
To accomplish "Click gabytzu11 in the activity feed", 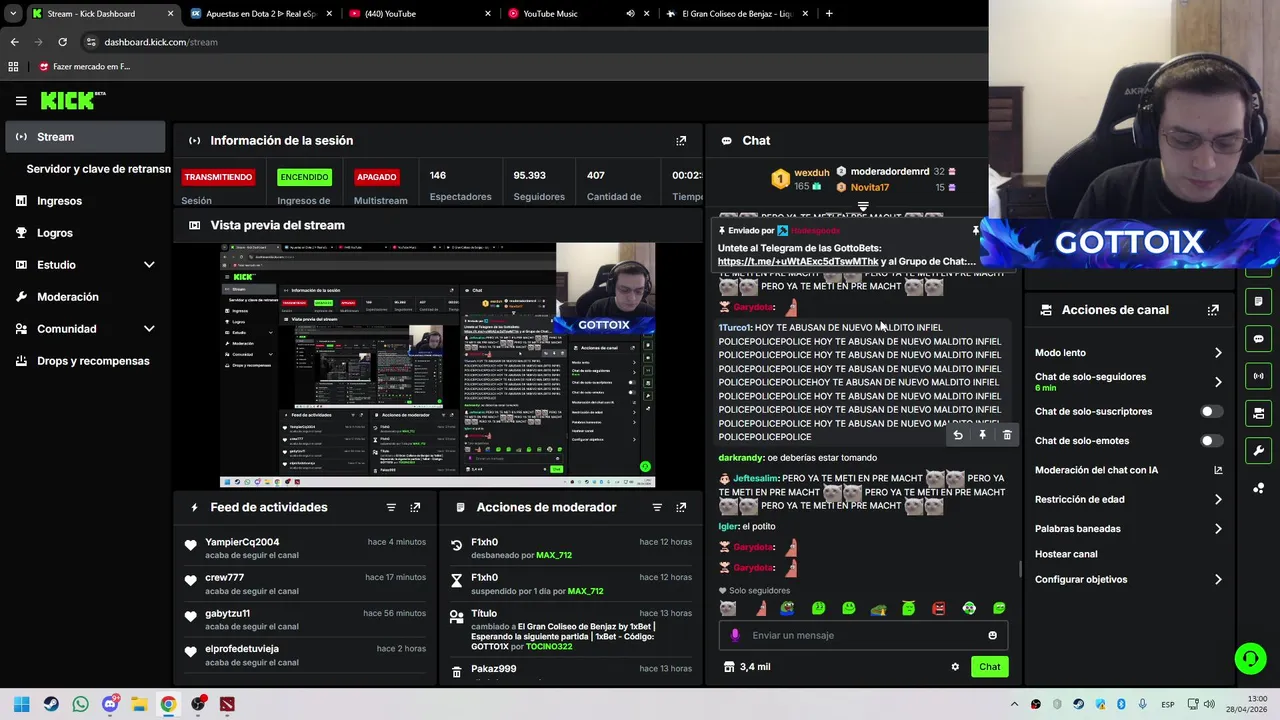I will click(227, 613).
